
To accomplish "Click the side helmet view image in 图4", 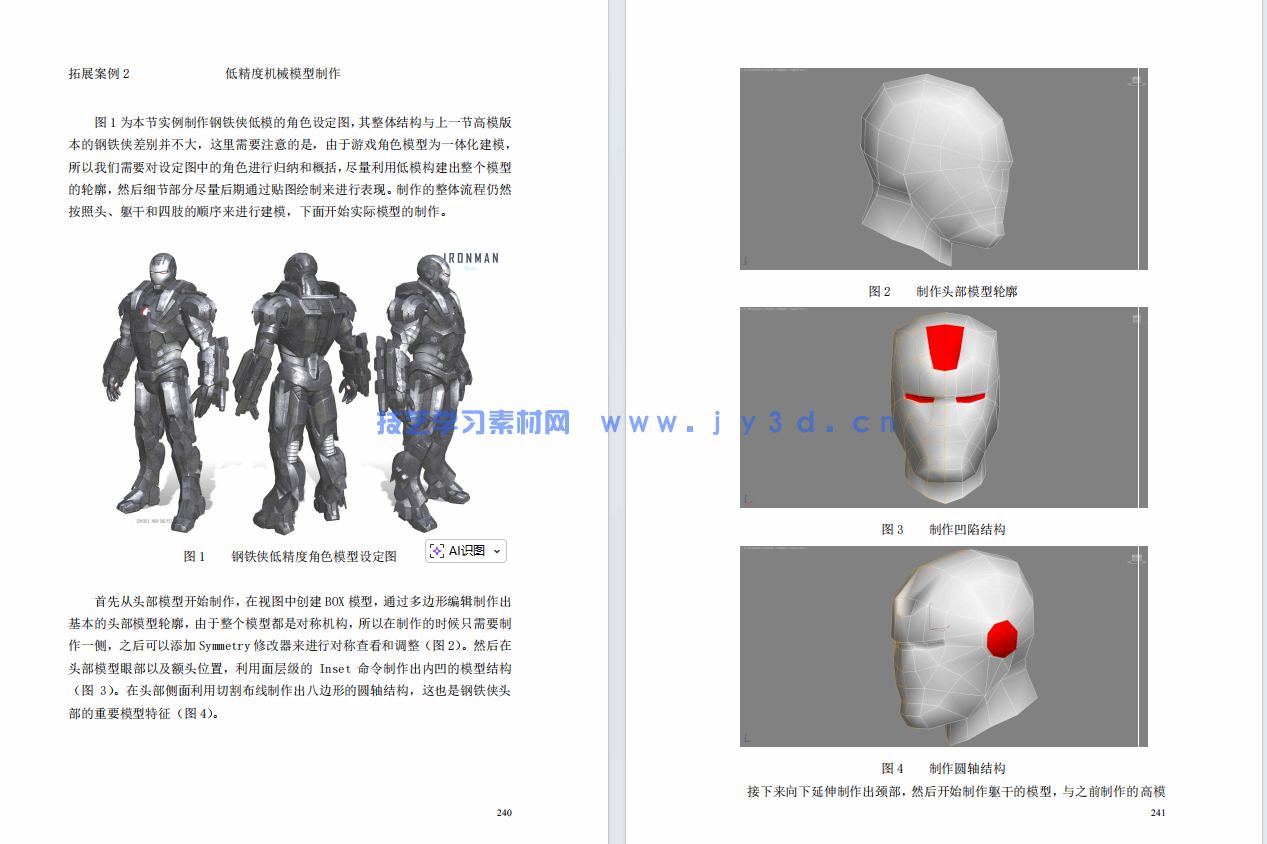I will [x=942, y=645].
